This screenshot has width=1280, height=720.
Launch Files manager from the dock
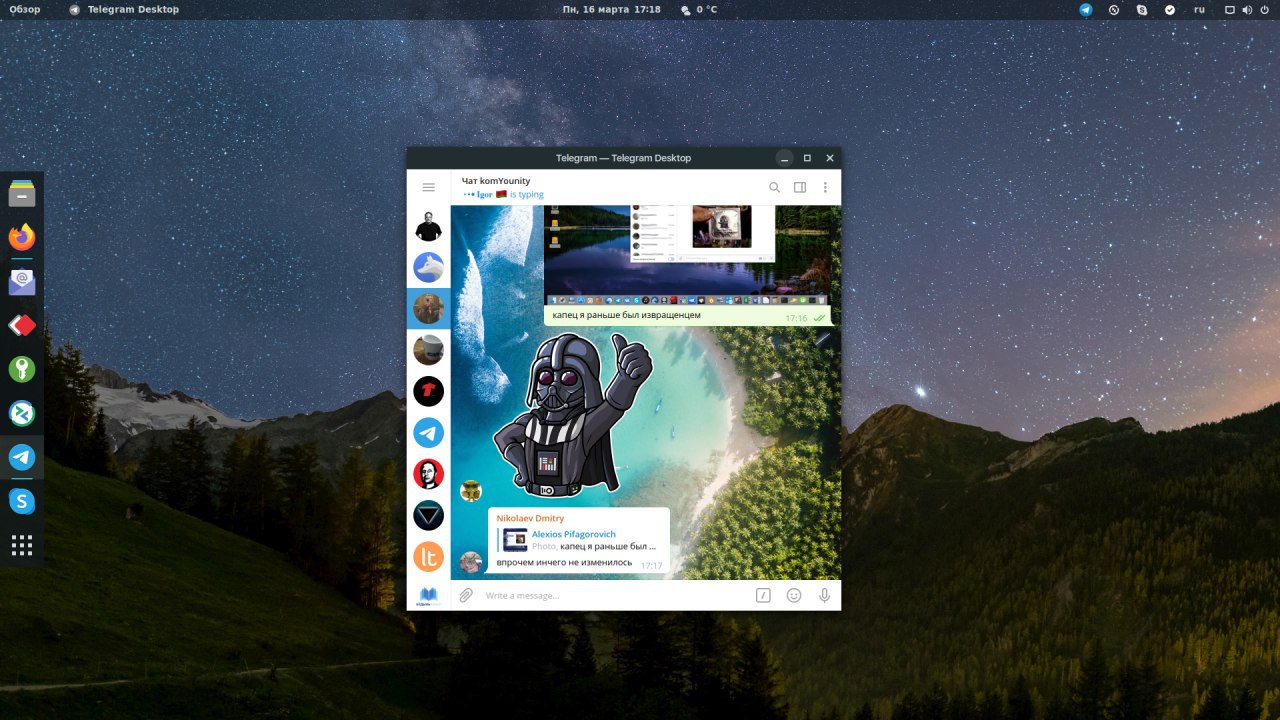pyautogui.click(x=22, y=192)
